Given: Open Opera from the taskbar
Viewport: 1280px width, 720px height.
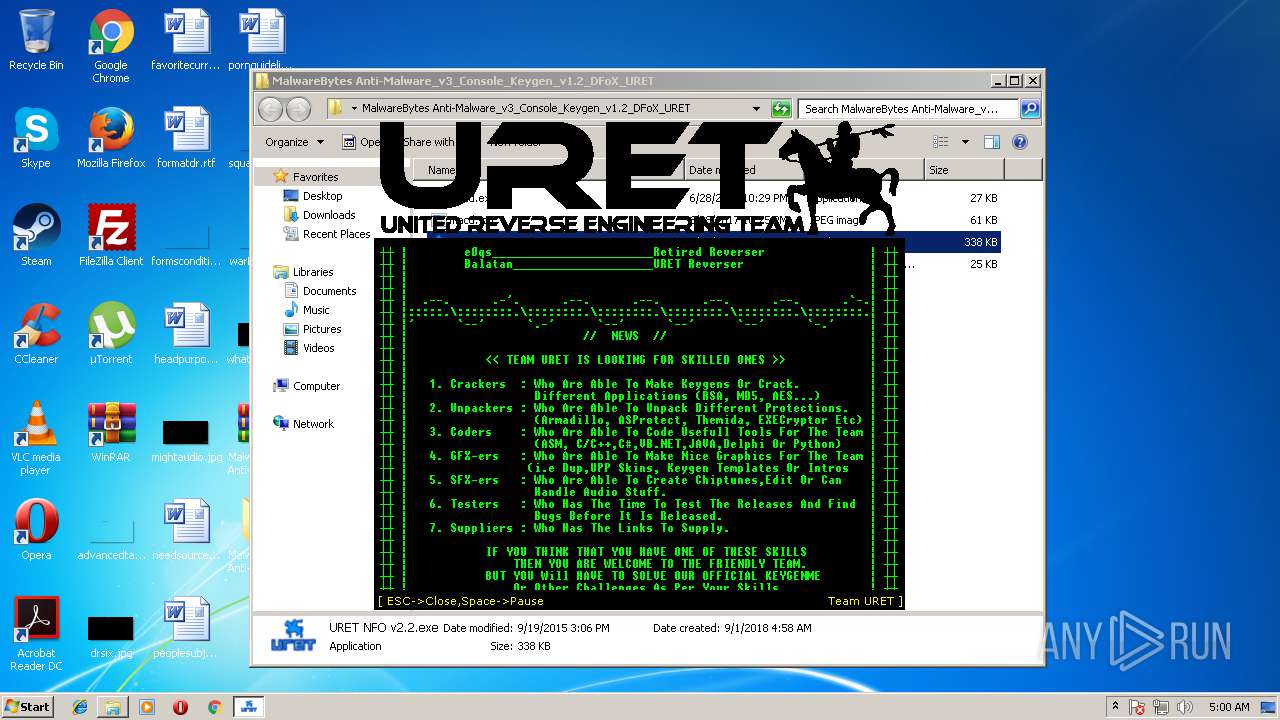Looking at the screenshot, I should point(180,707).
